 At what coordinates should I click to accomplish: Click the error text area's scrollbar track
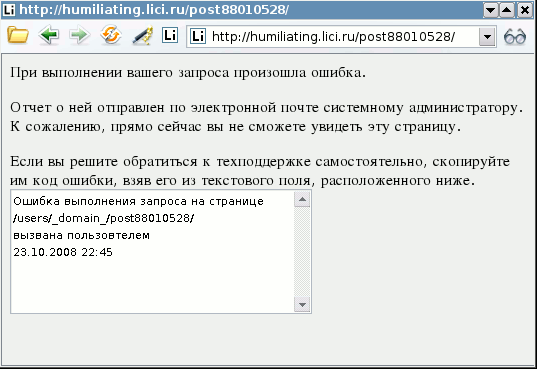pos(302,252)
